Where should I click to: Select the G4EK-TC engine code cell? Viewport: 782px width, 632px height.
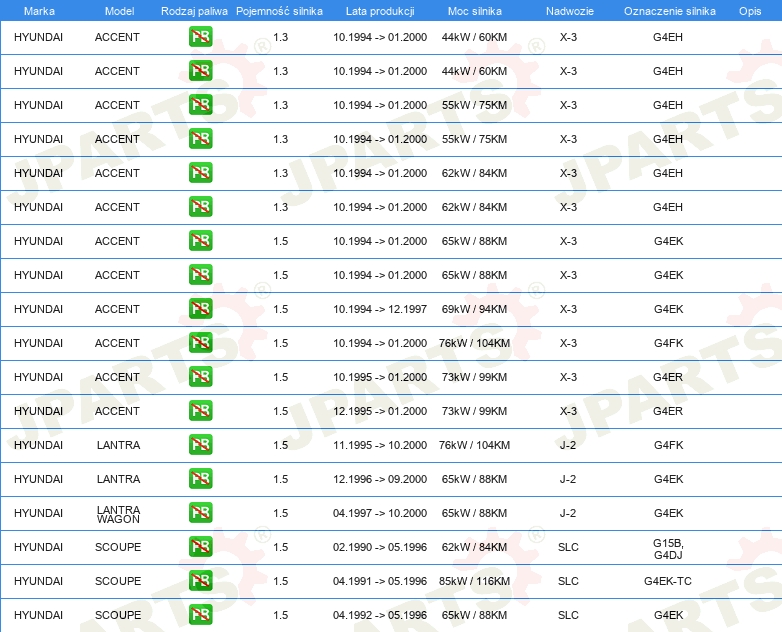pyautogui.click(x=668, y=581)
